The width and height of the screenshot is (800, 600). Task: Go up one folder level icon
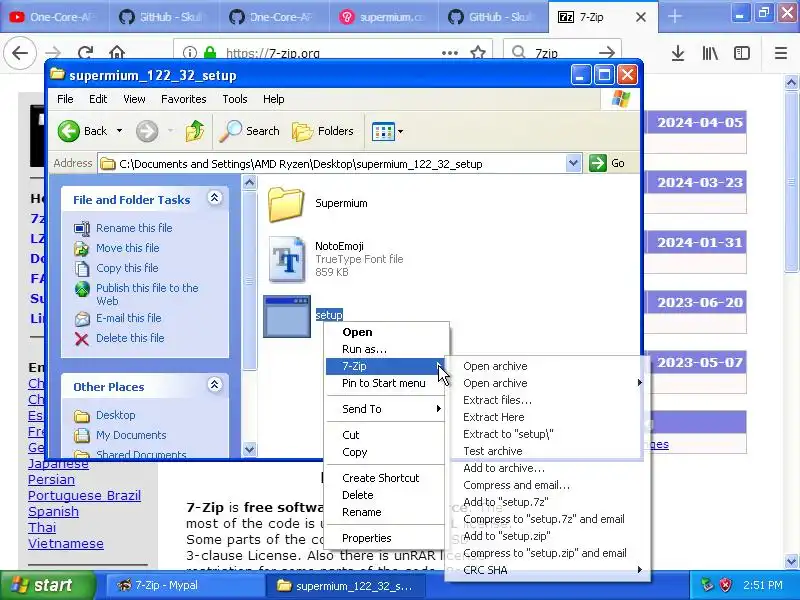coord(194,131)
